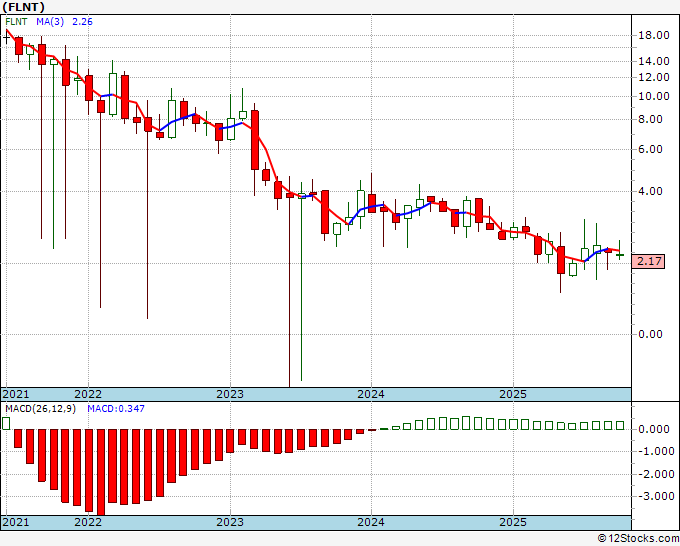Click the MA(3) indicator label

click(50, 22)
